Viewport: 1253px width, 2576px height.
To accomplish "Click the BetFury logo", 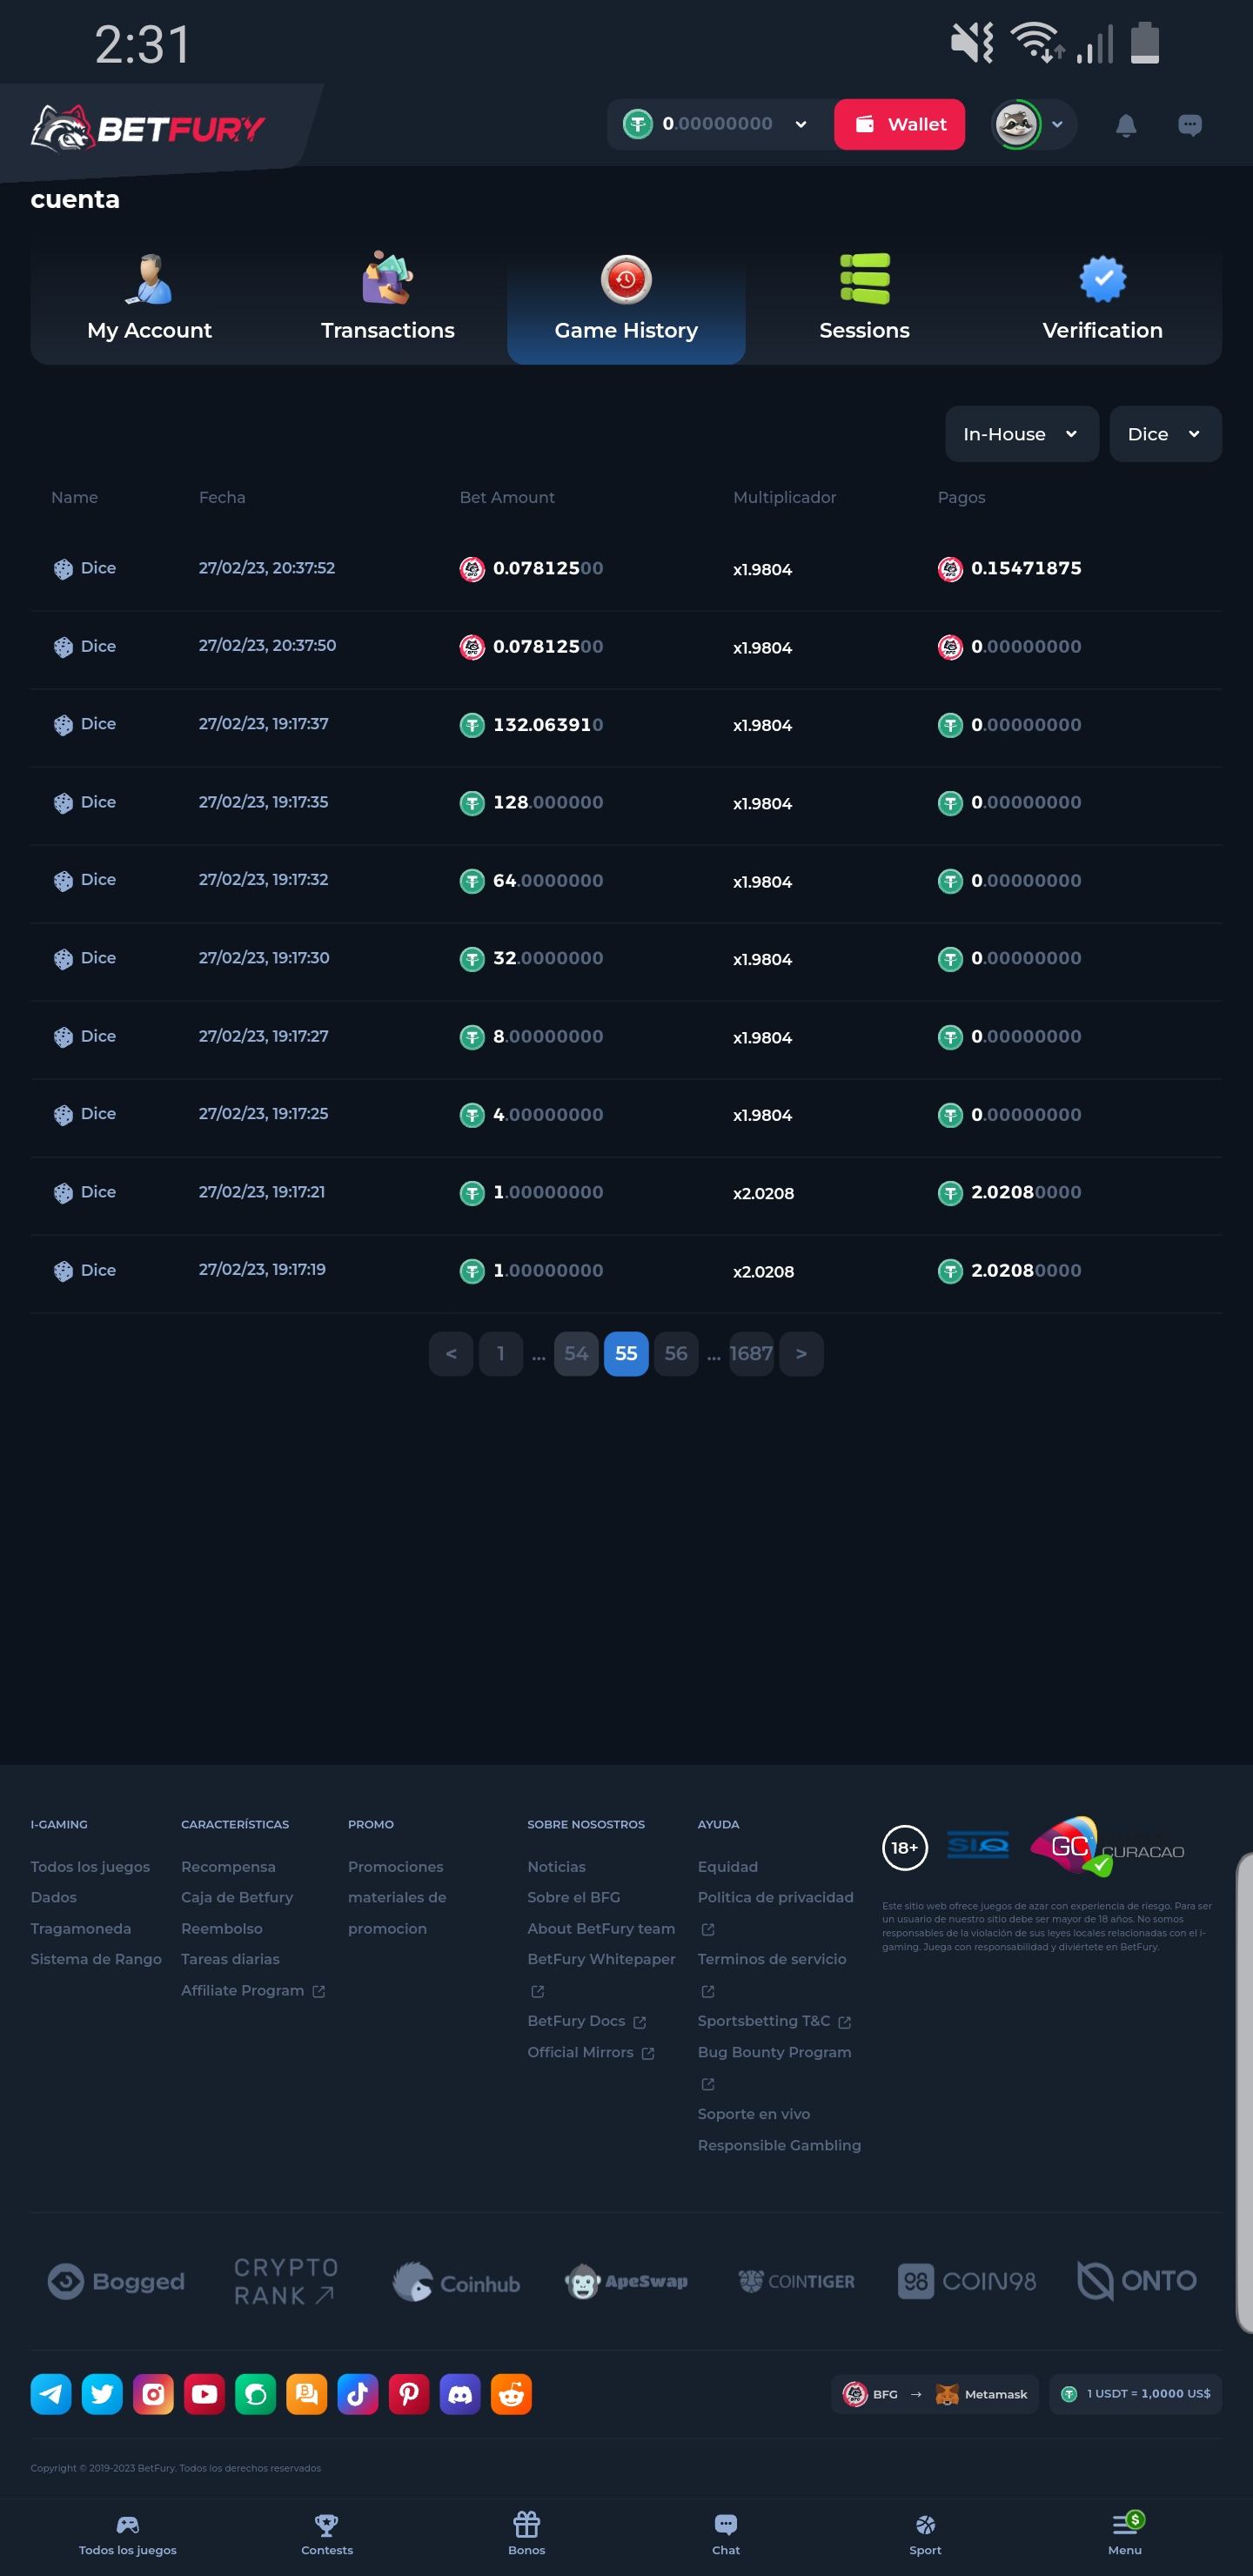I will click(x=148, y=128).
